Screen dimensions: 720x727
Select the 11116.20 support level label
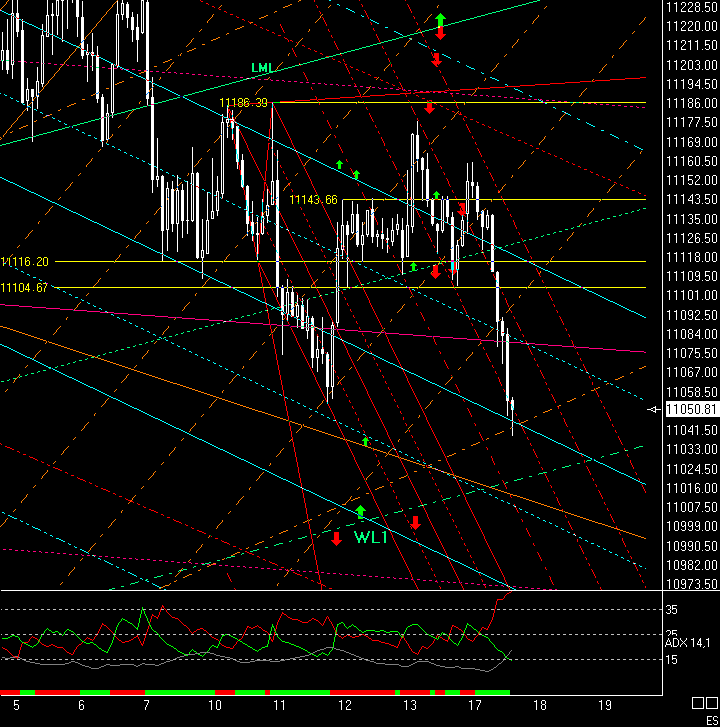tap(25, 262)
